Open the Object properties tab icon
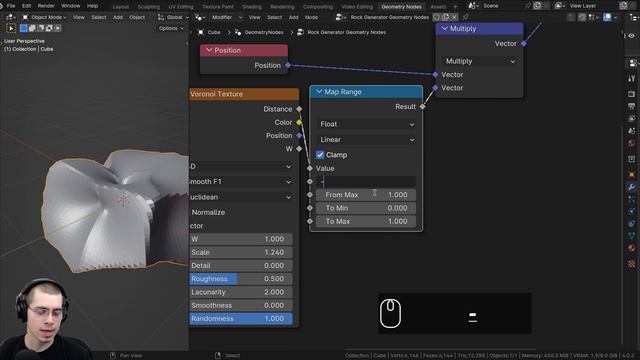Viewport: 640px width, 360px height. tap(632, 175)
